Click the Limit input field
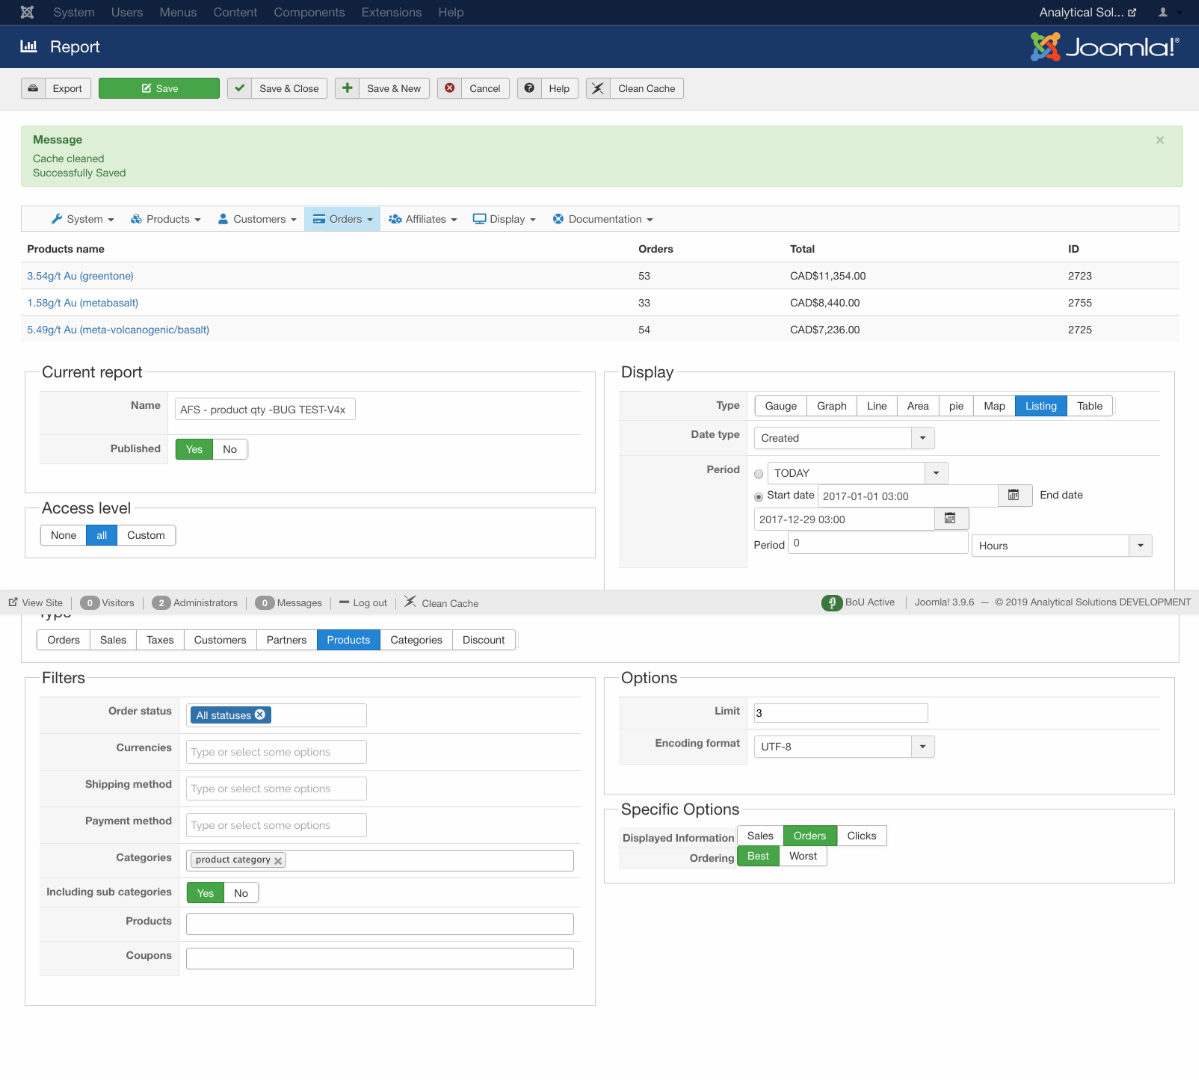The height and width of the screenshot is (1080, 1199). [840, 713]
